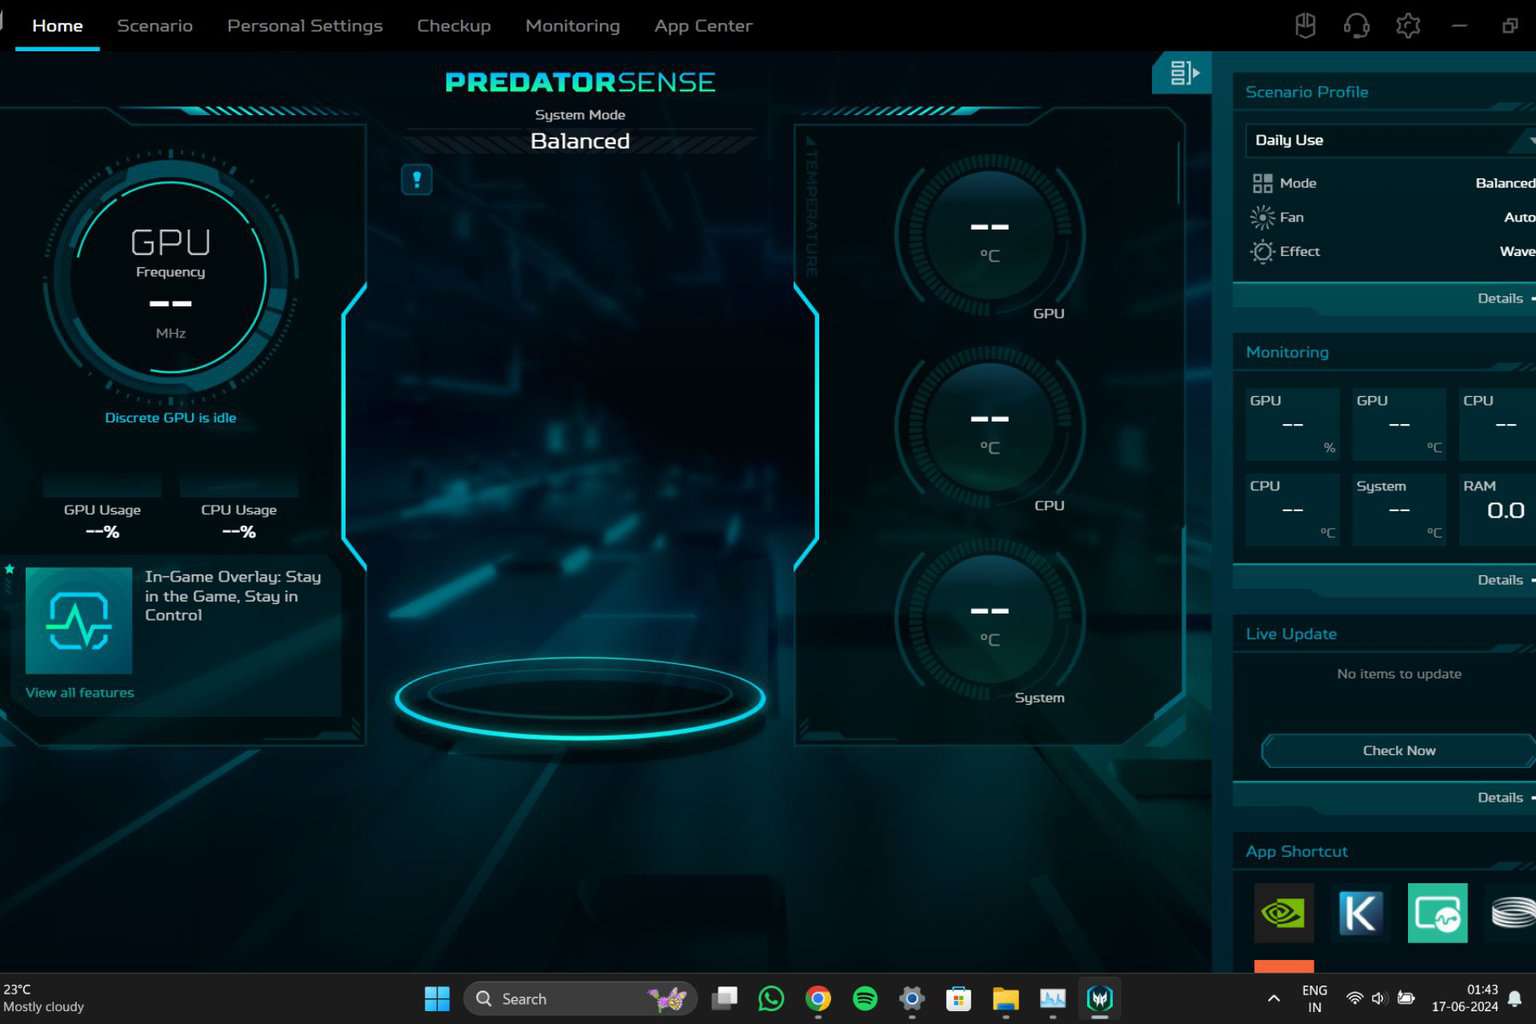
Task: Launch NVIDIA app shortcut
Action: [1284, 913]
